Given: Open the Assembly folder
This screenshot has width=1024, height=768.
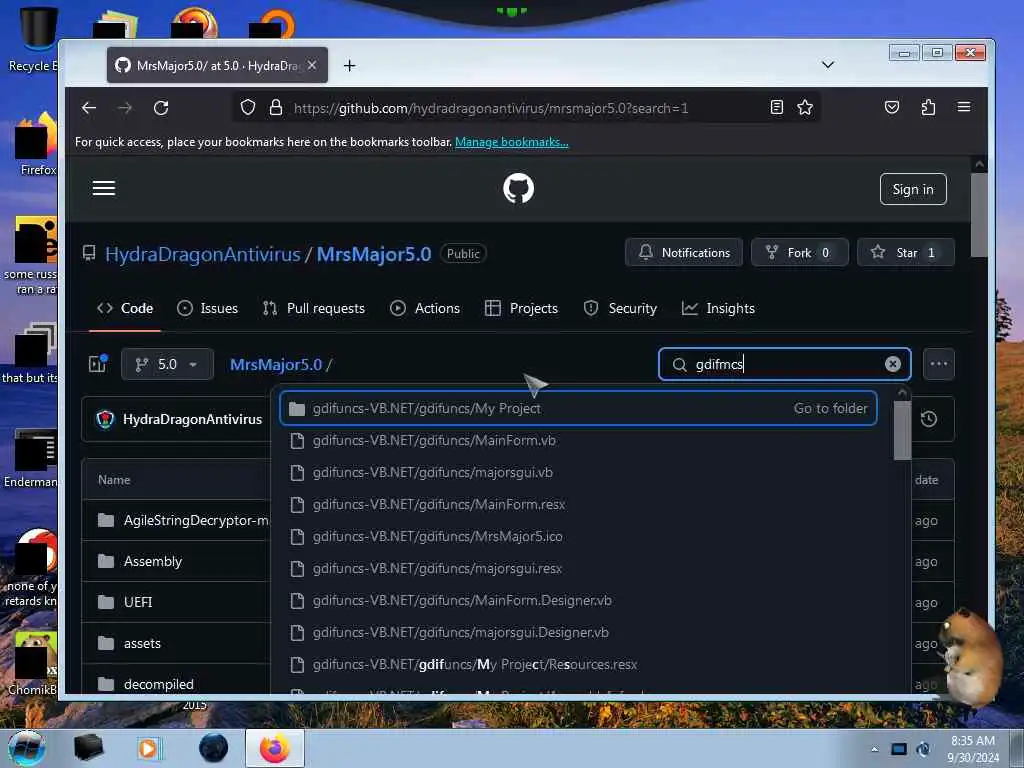Looking at the screenshot, I should (153, 562).
